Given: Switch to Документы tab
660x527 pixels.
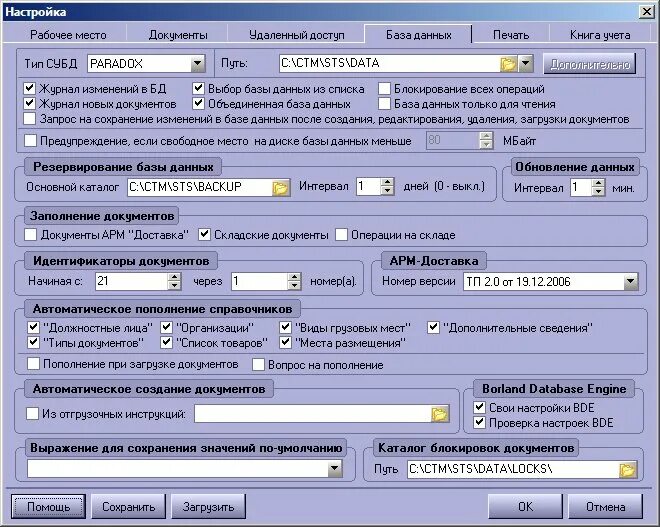Looking at the screenshot, I should (178, 35).
